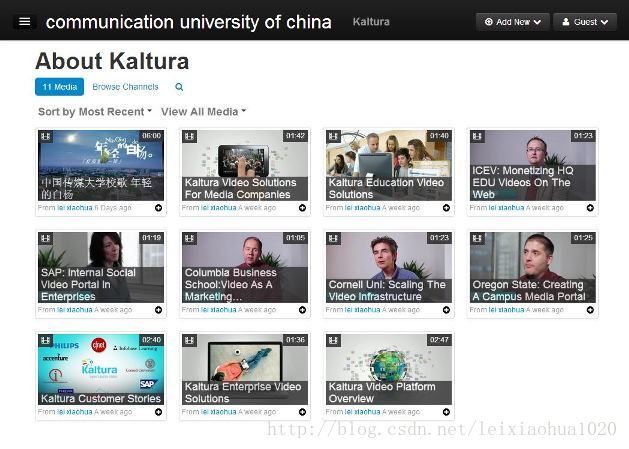Click the Kaltura header link
This screenshot has width=629, height=449.
coord(371,22)
